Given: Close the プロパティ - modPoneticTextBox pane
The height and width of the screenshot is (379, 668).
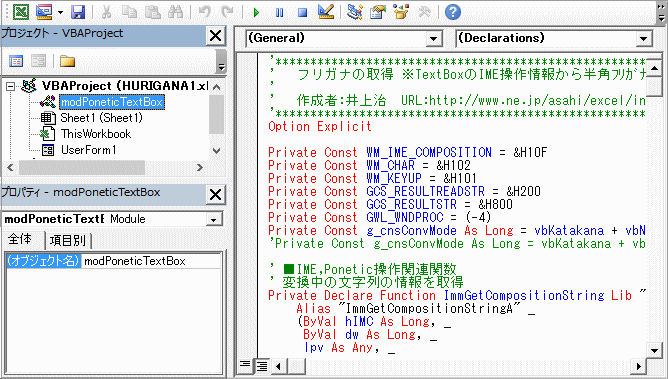Looking at the screenshot, I should (216, 195).
